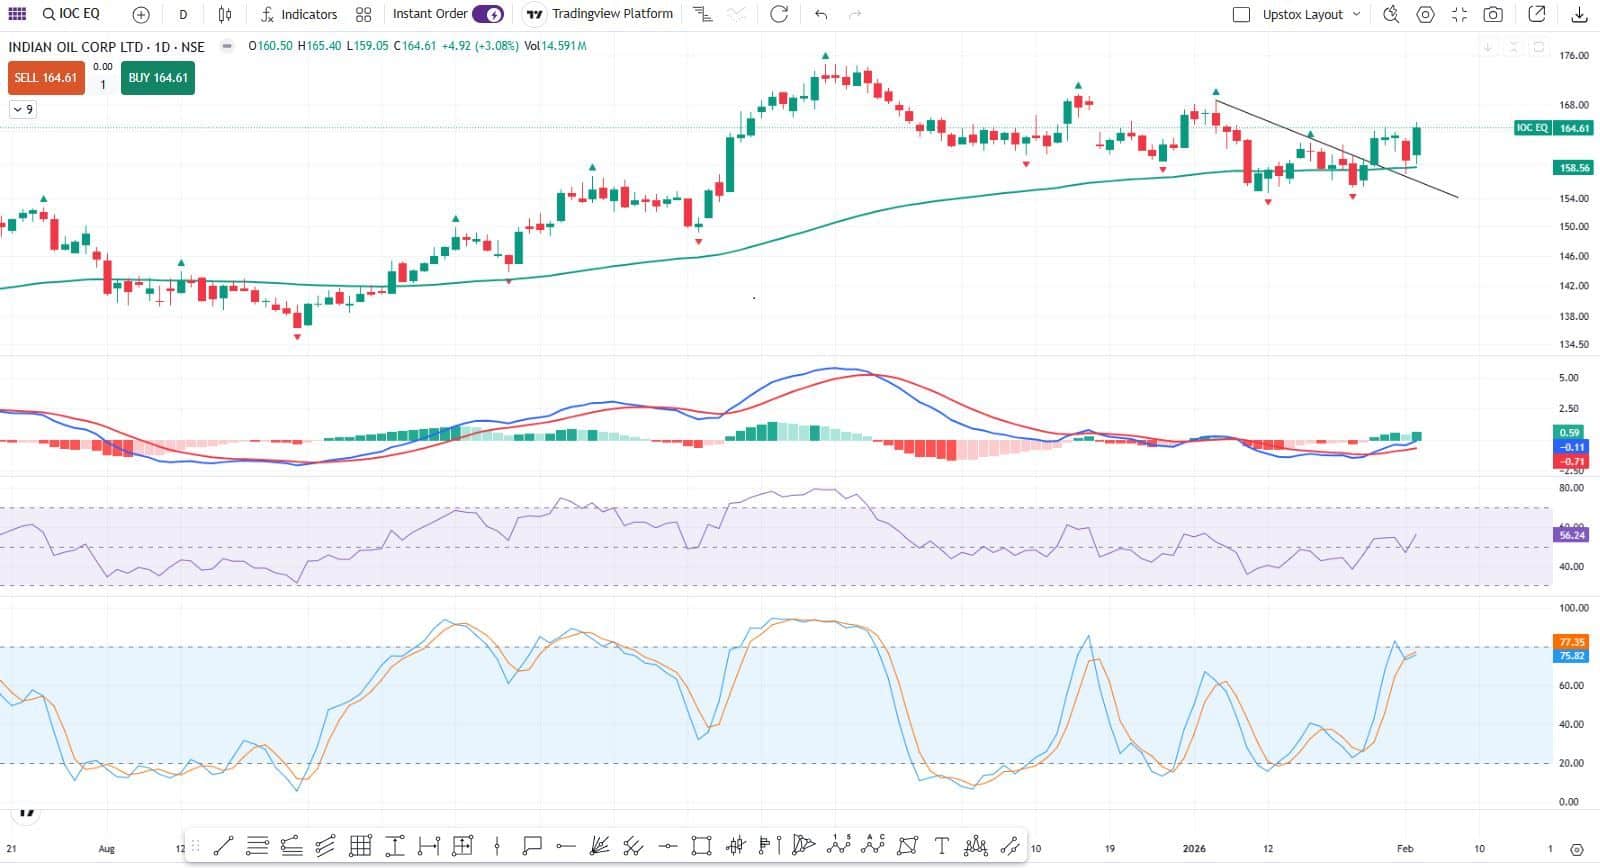
Task: Click the layout square icon
Action: [x=1241, y=15]
